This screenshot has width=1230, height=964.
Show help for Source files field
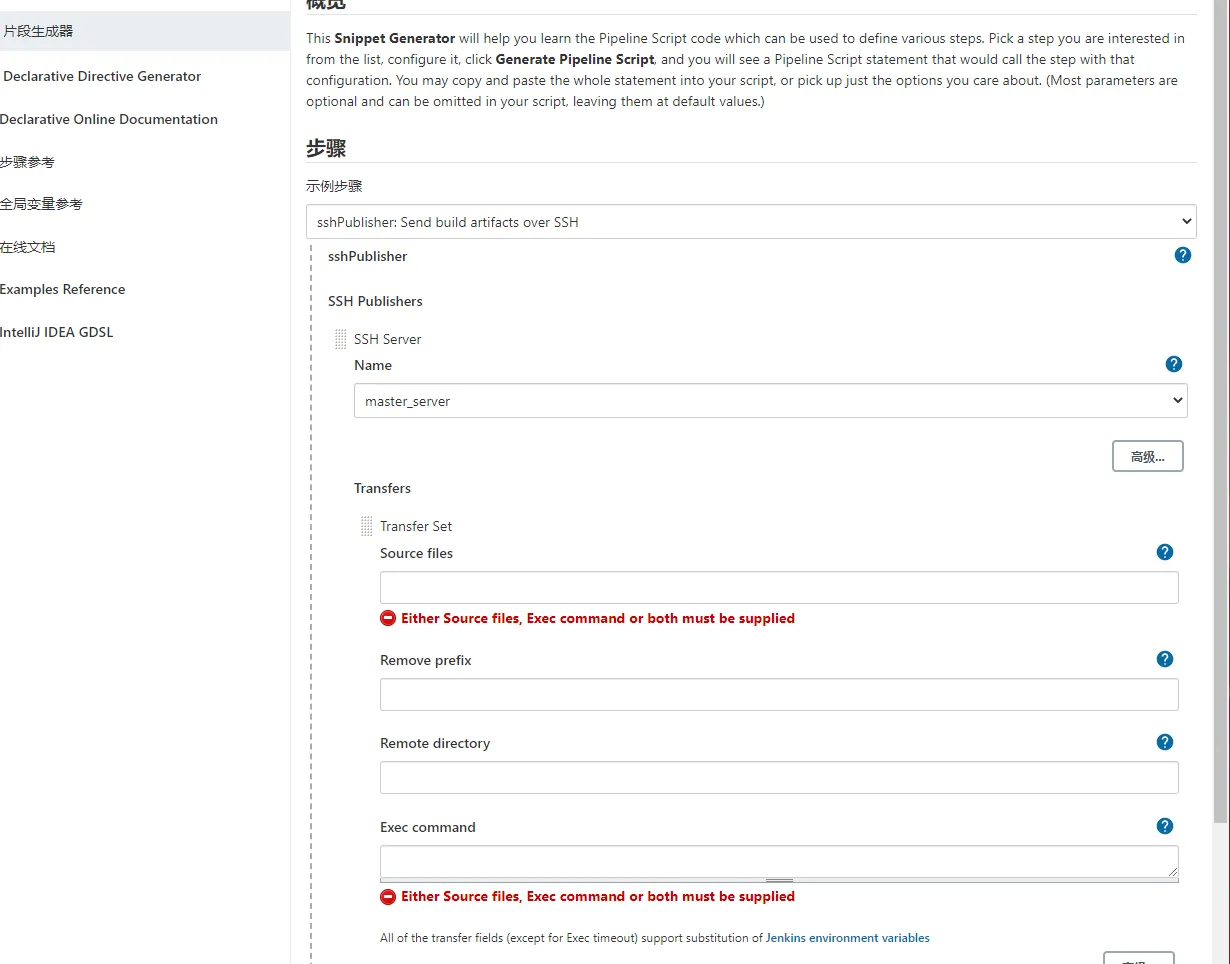tap(1165, 552)
